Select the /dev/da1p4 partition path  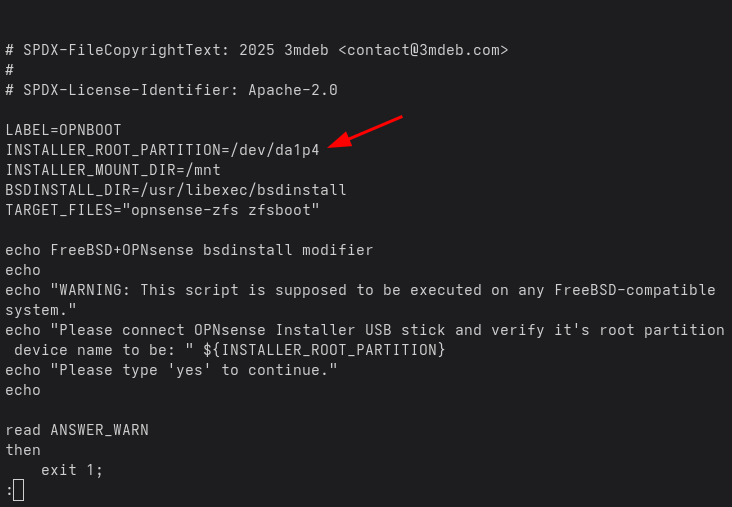point(275,150)
